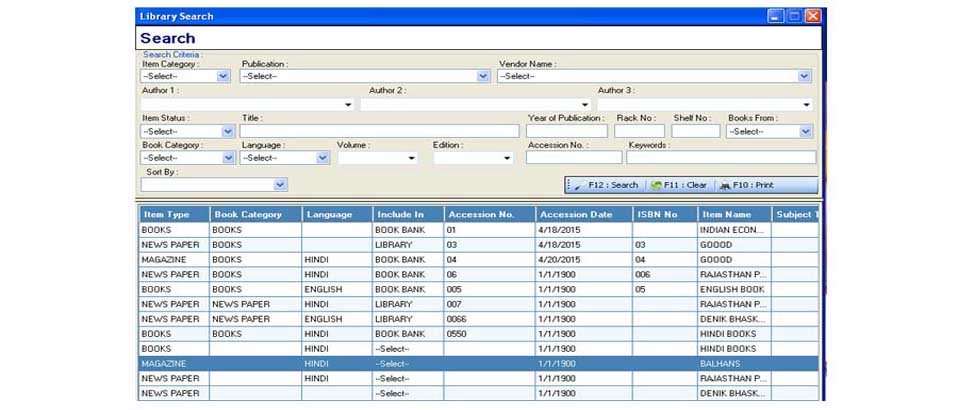
Task: Expand the Publication dropdown
Action: tap(483, 76)
